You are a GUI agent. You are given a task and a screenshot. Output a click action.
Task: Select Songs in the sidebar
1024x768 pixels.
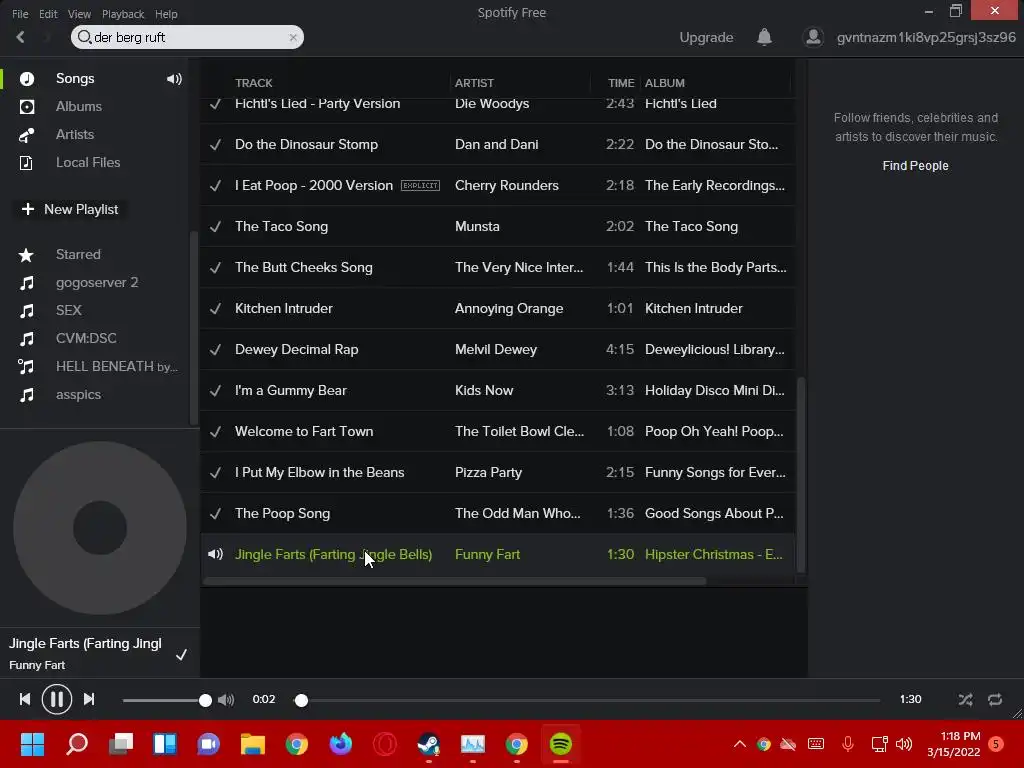tap(75, 78)
